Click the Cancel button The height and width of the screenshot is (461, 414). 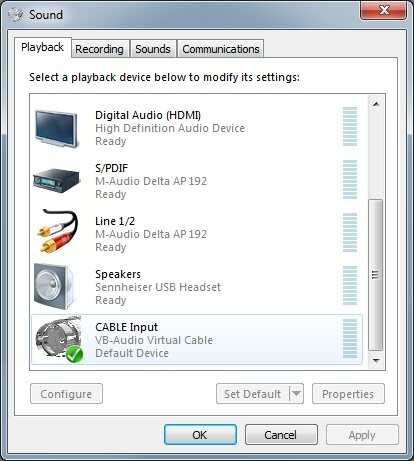[281, 435]
